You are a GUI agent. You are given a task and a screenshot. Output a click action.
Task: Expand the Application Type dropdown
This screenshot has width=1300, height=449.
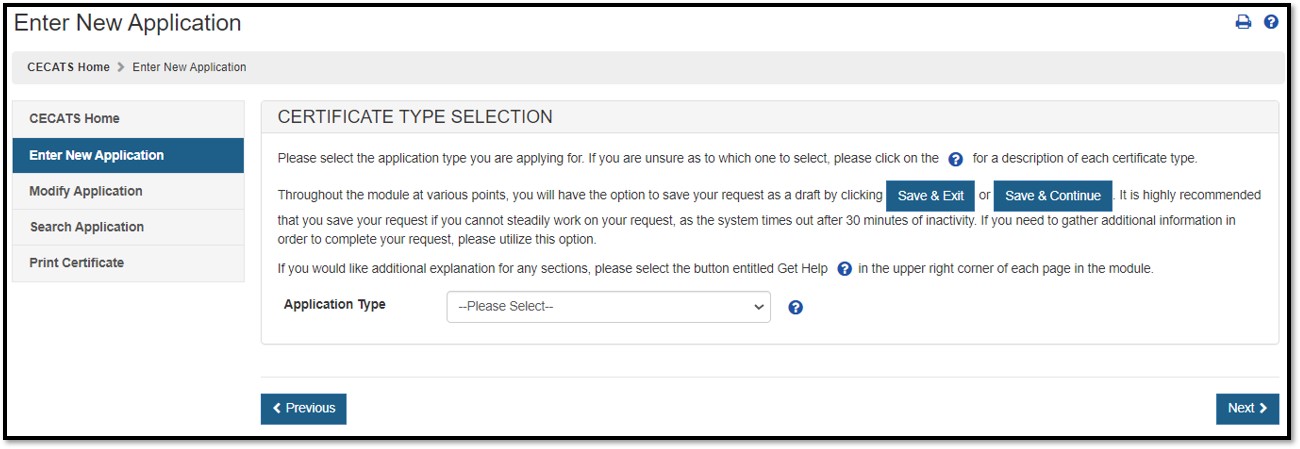(608, 307)
